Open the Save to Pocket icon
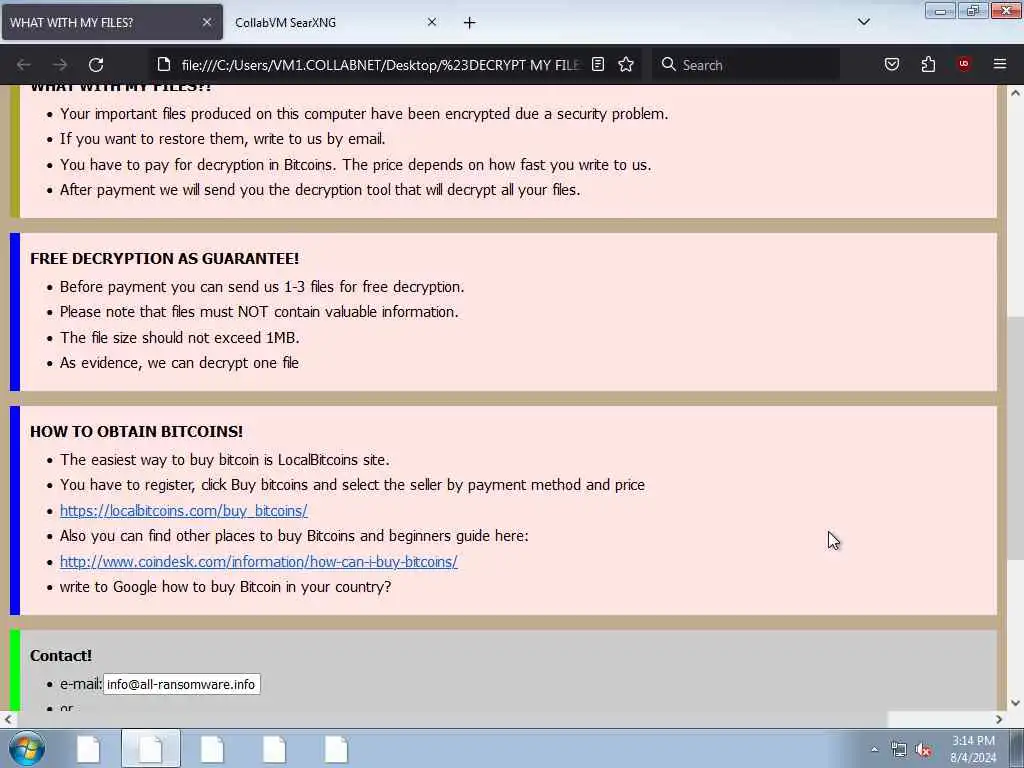1024x768 pixels. pos(892,65)
